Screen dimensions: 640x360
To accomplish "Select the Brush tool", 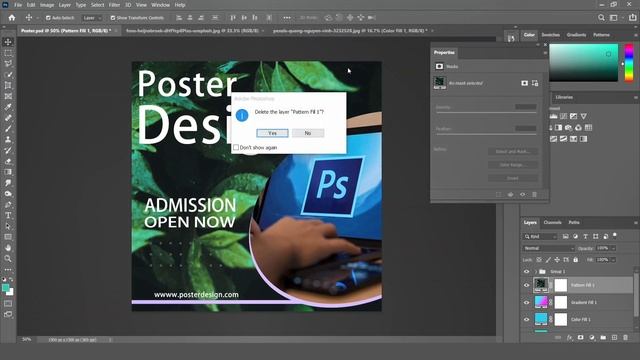I will (x=8, y=129).
